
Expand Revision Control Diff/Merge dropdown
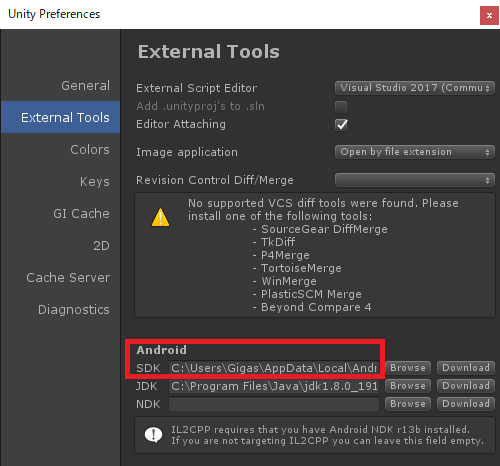[415, 180]
